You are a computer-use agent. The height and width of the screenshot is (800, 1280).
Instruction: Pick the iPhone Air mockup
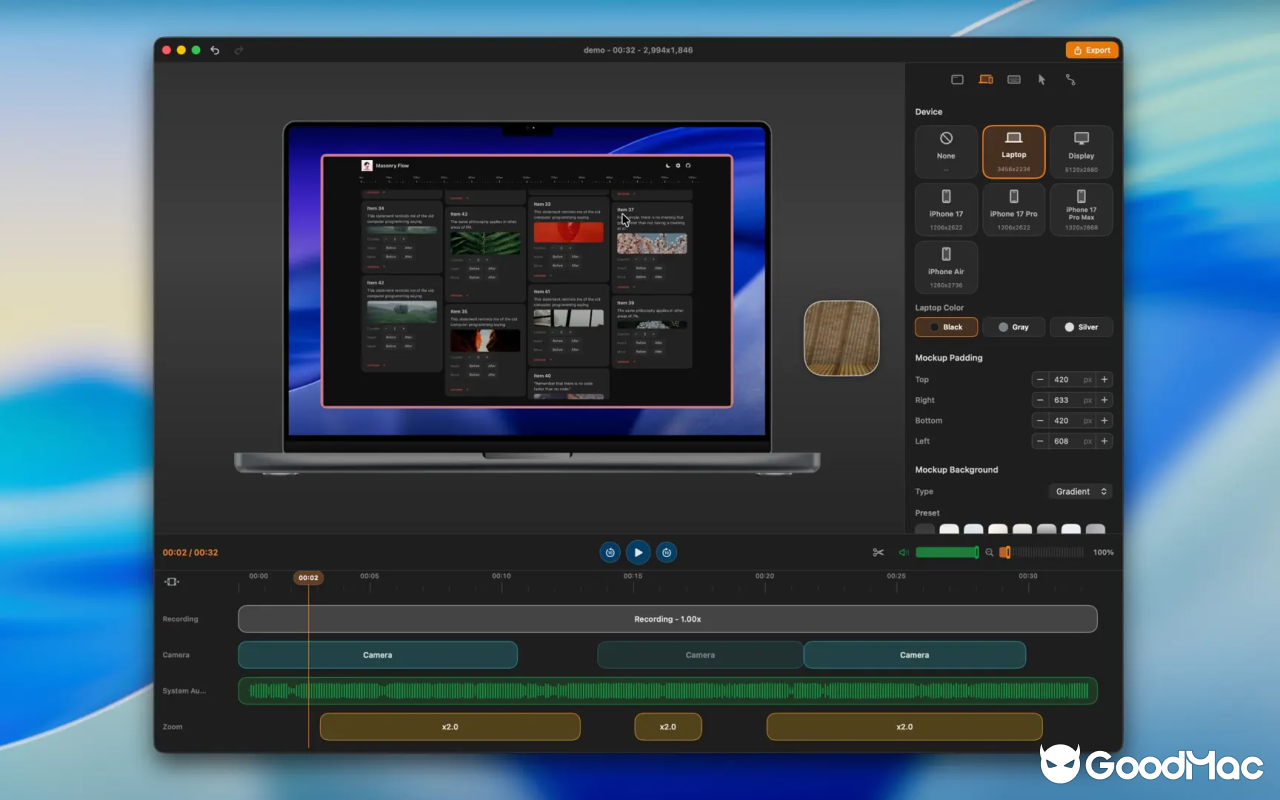tap(946, 267)
